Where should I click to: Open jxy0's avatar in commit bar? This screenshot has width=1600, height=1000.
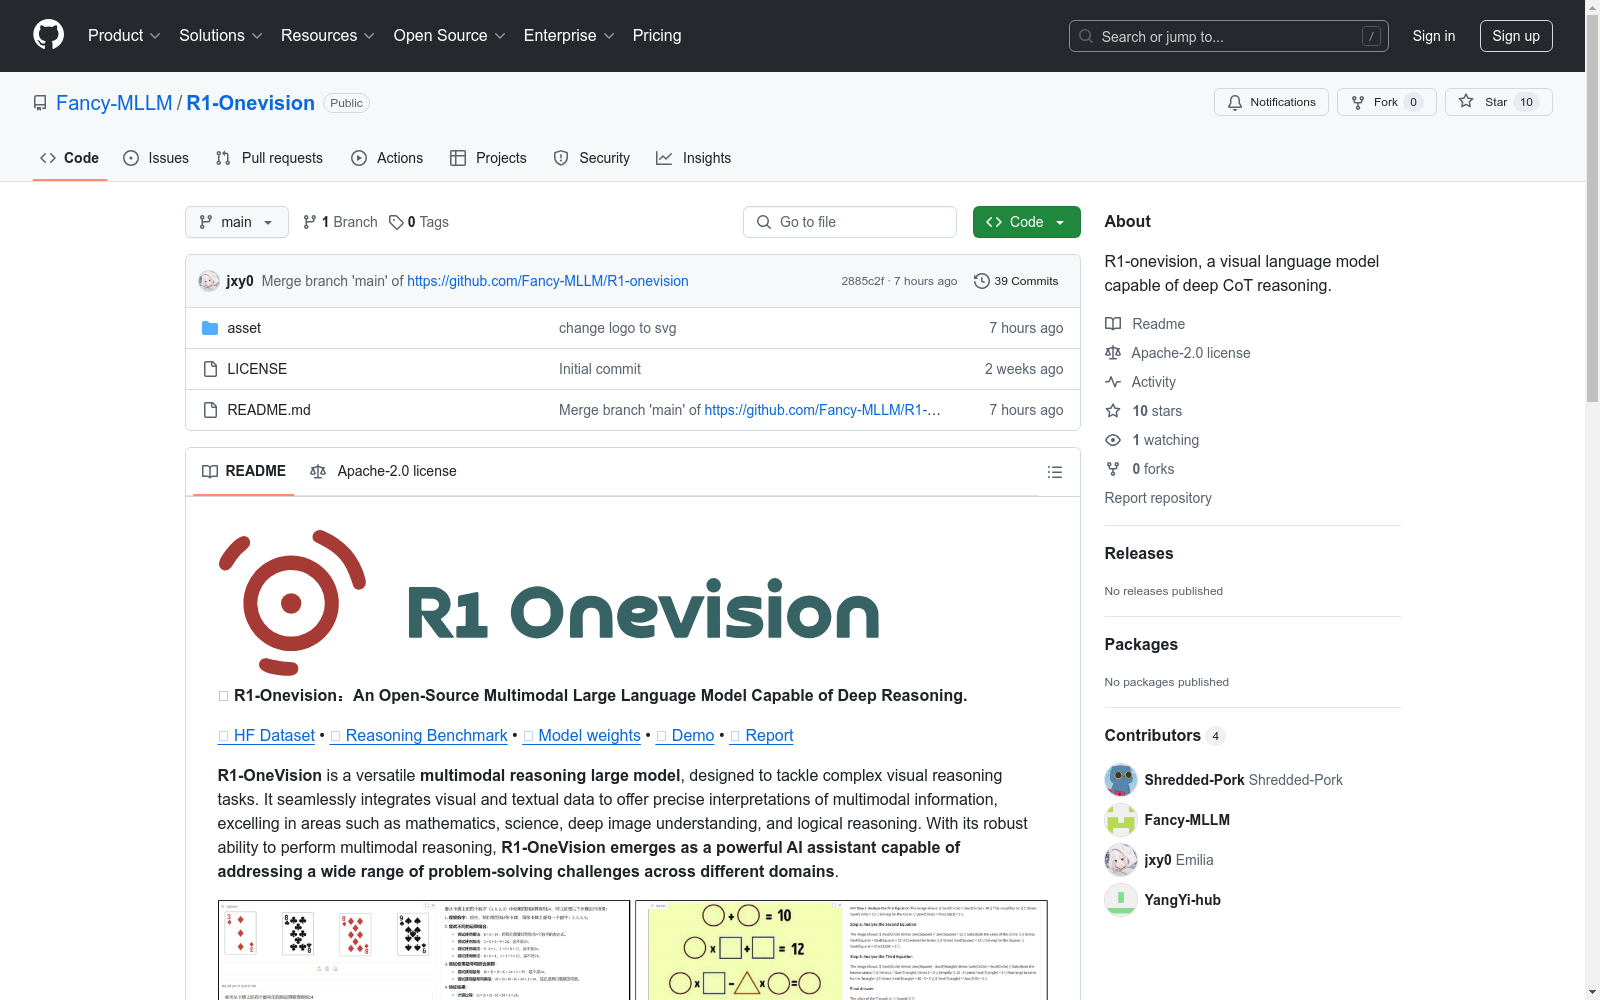(209, 281)
